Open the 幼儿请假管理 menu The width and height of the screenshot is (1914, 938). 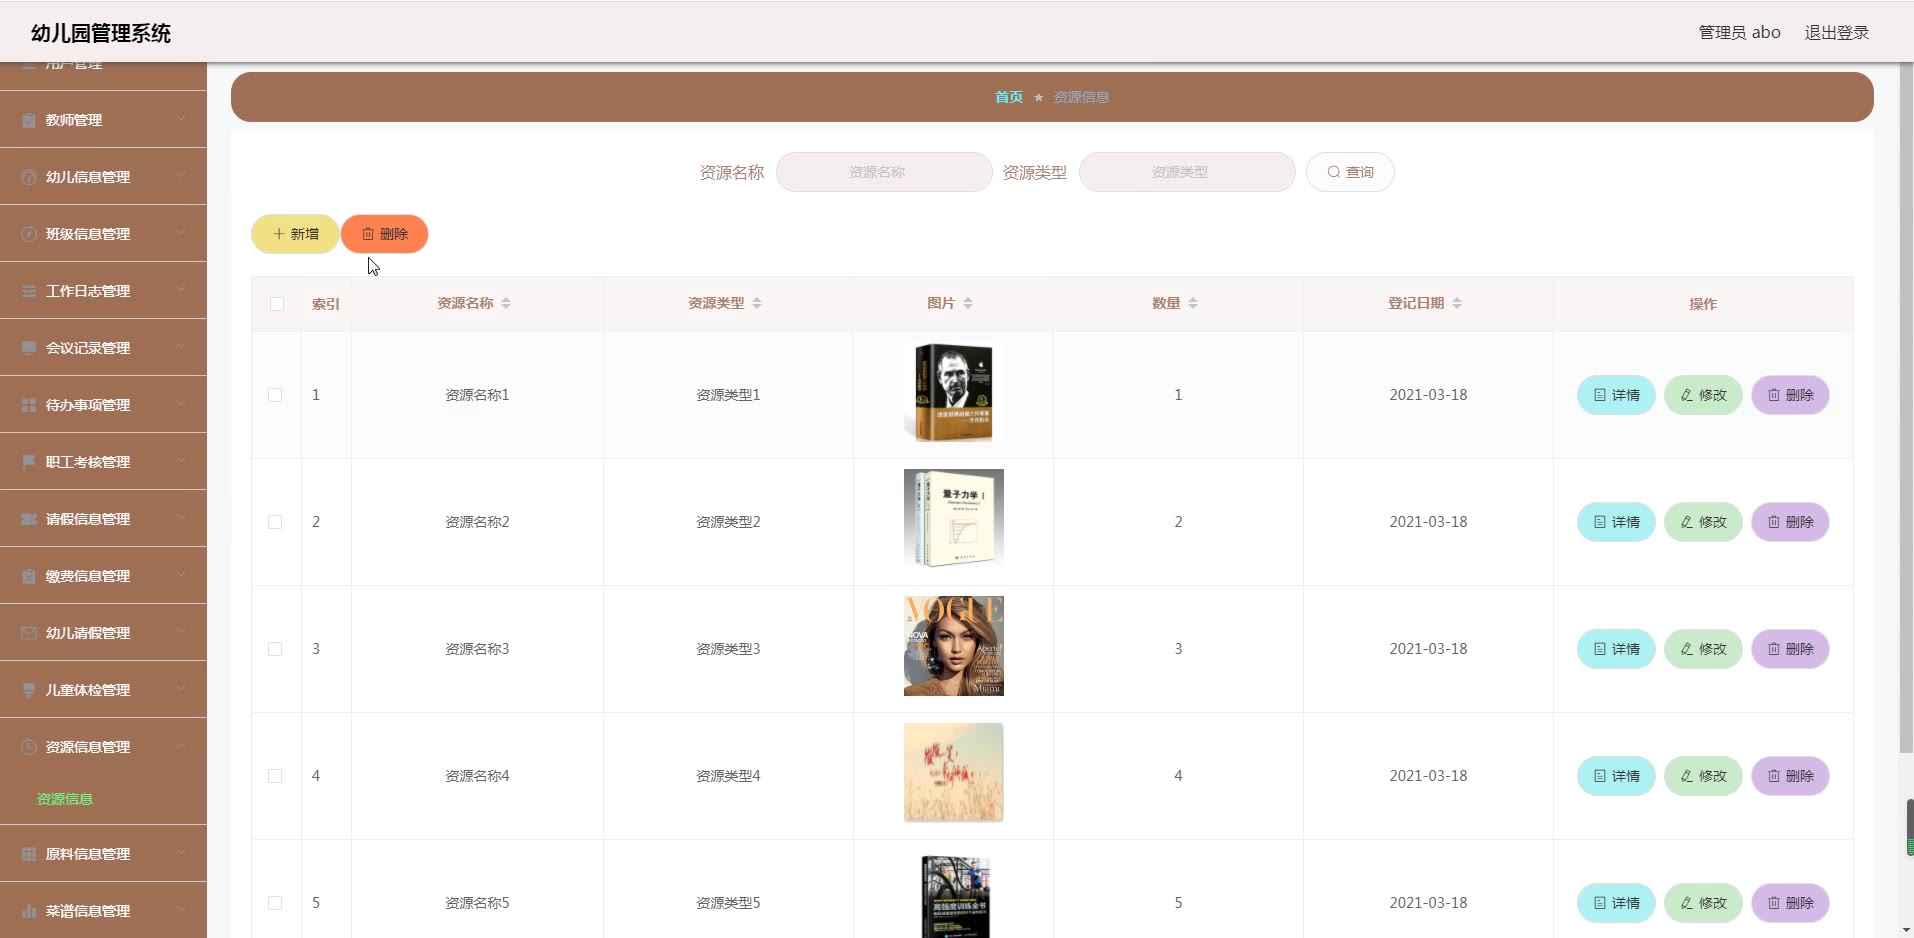[x=103, y=633]
